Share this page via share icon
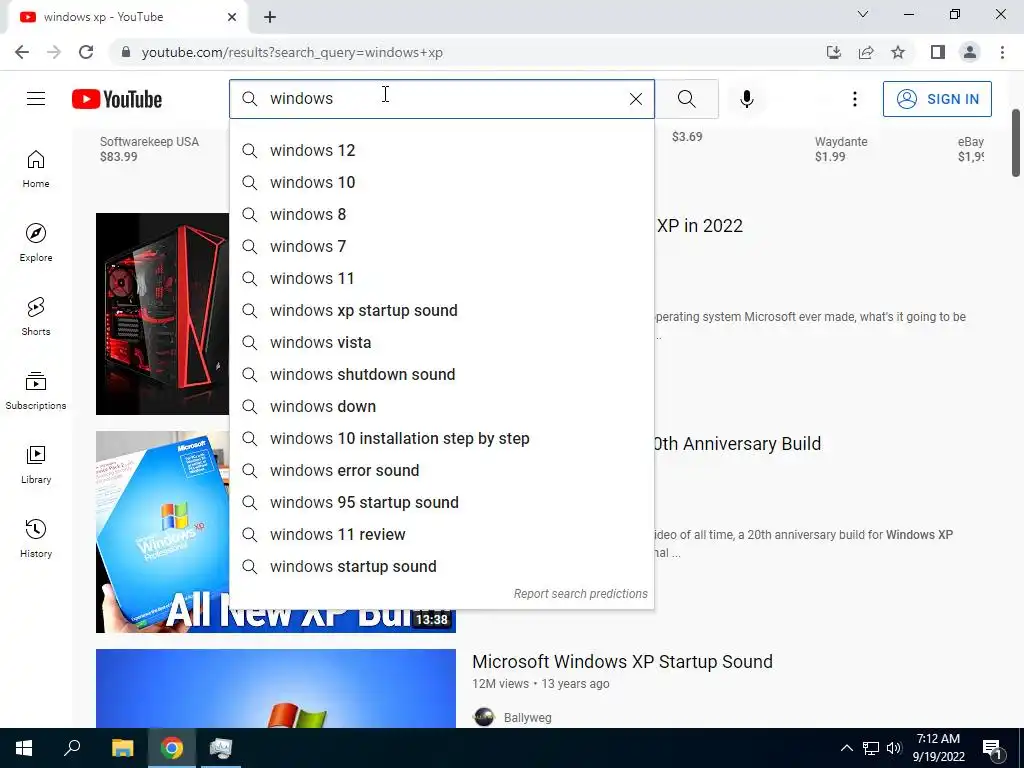The height and width of the screenshot is (768, 1024). [866, 52]
